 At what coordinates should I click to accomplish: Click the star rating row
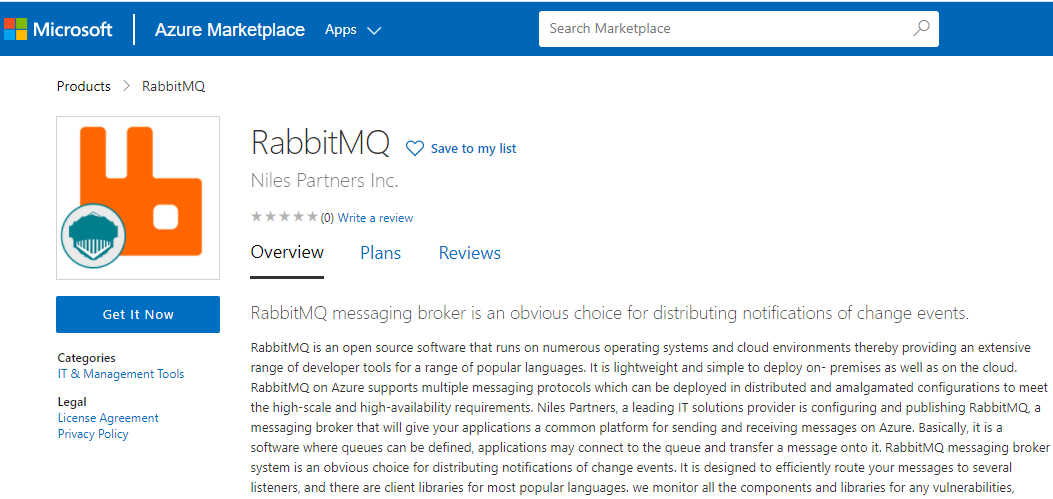click(x=284, y=217)
